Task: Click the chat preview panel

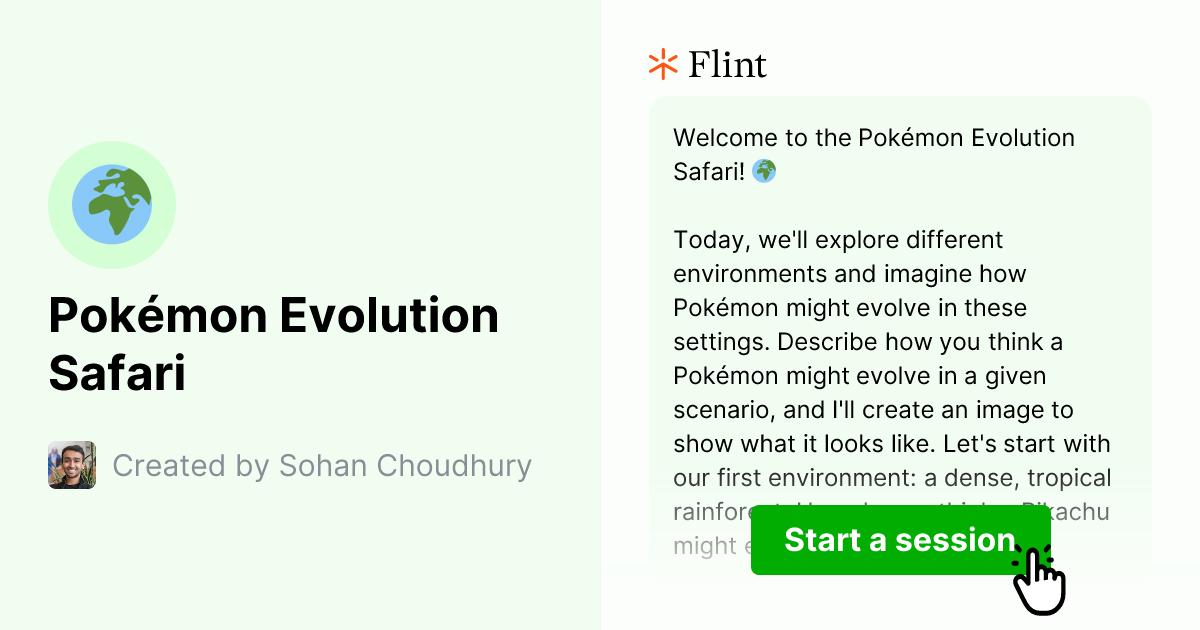Action: (x=898, y=320)
